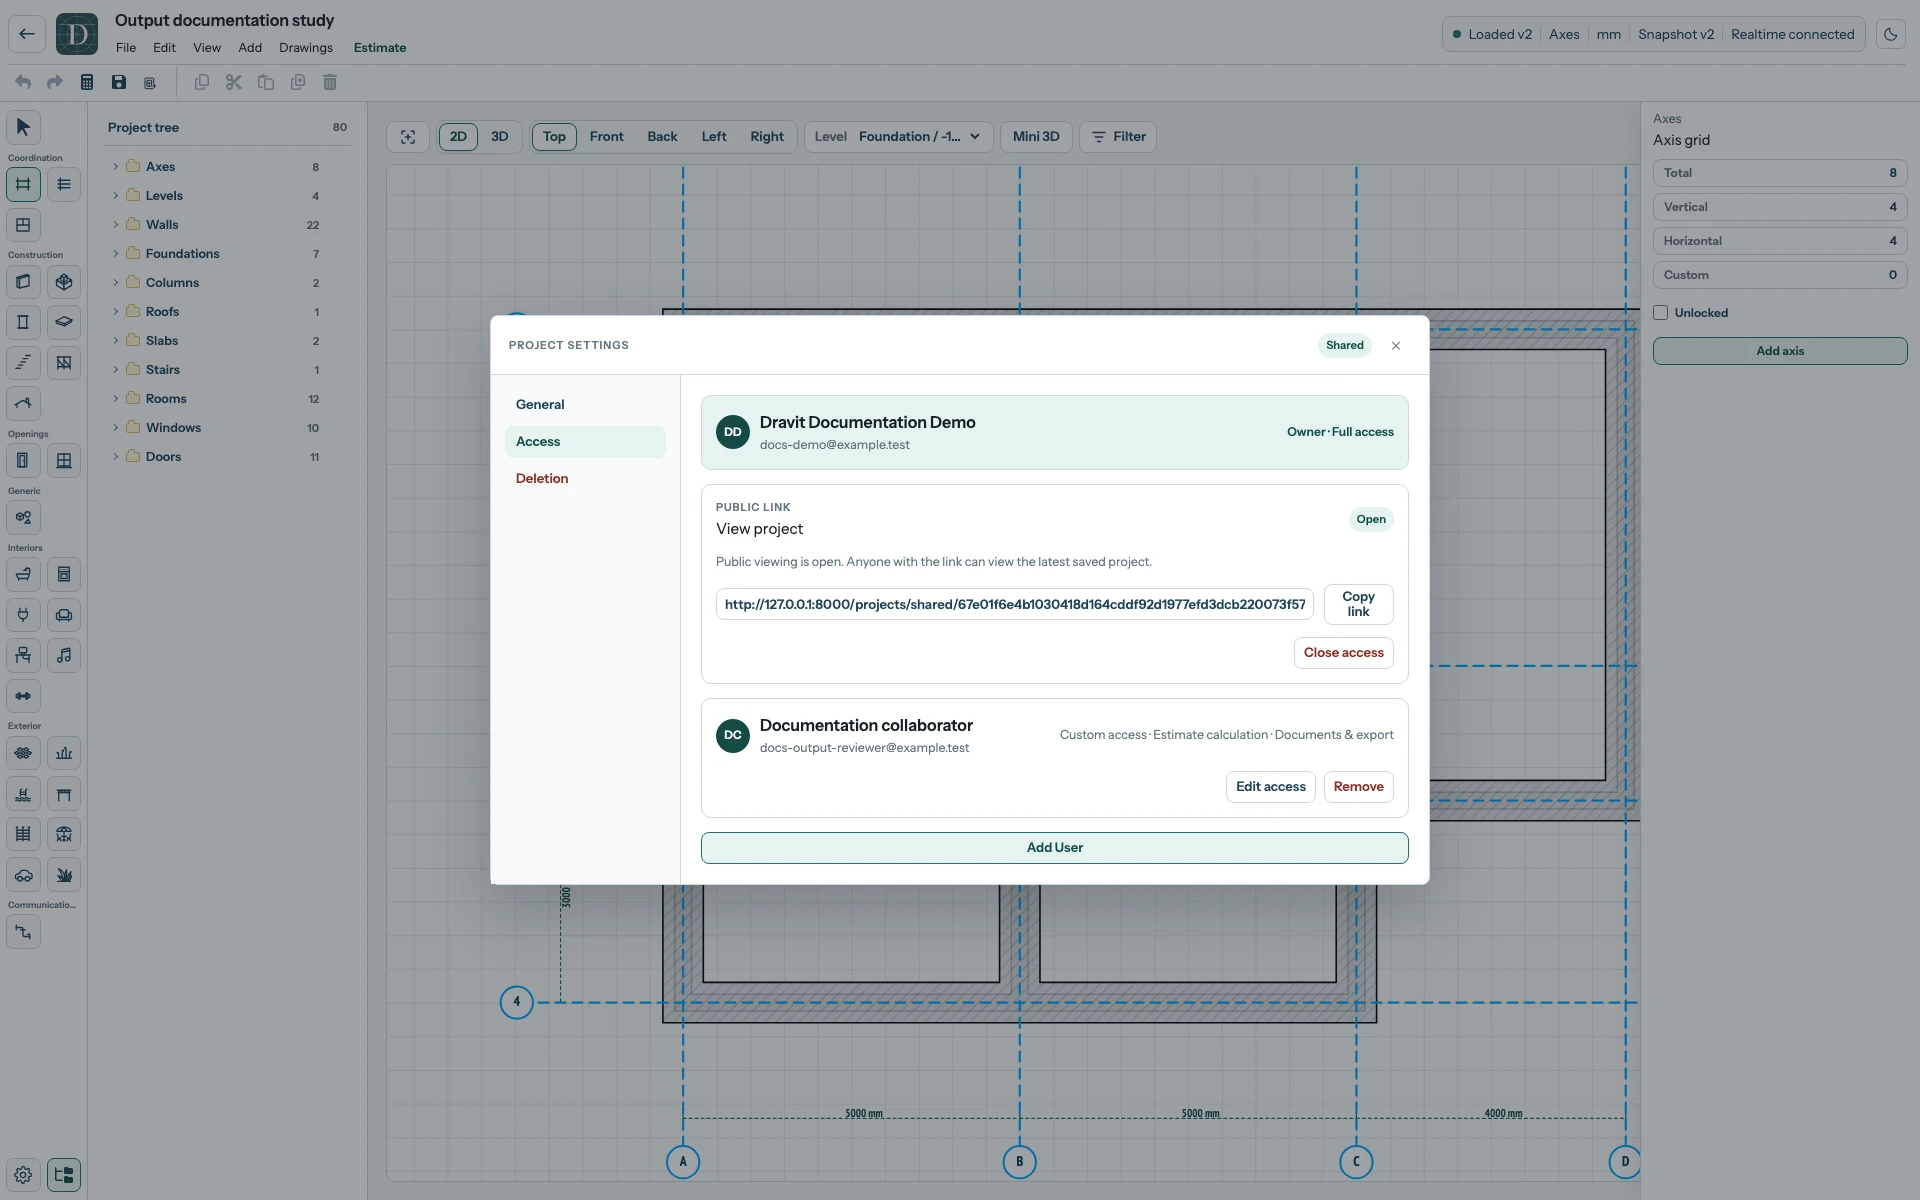Choose the stairs tool in Construction
Image resolution: width=1920 pixels, height=1200 pixels.
(x=23, y=363)
